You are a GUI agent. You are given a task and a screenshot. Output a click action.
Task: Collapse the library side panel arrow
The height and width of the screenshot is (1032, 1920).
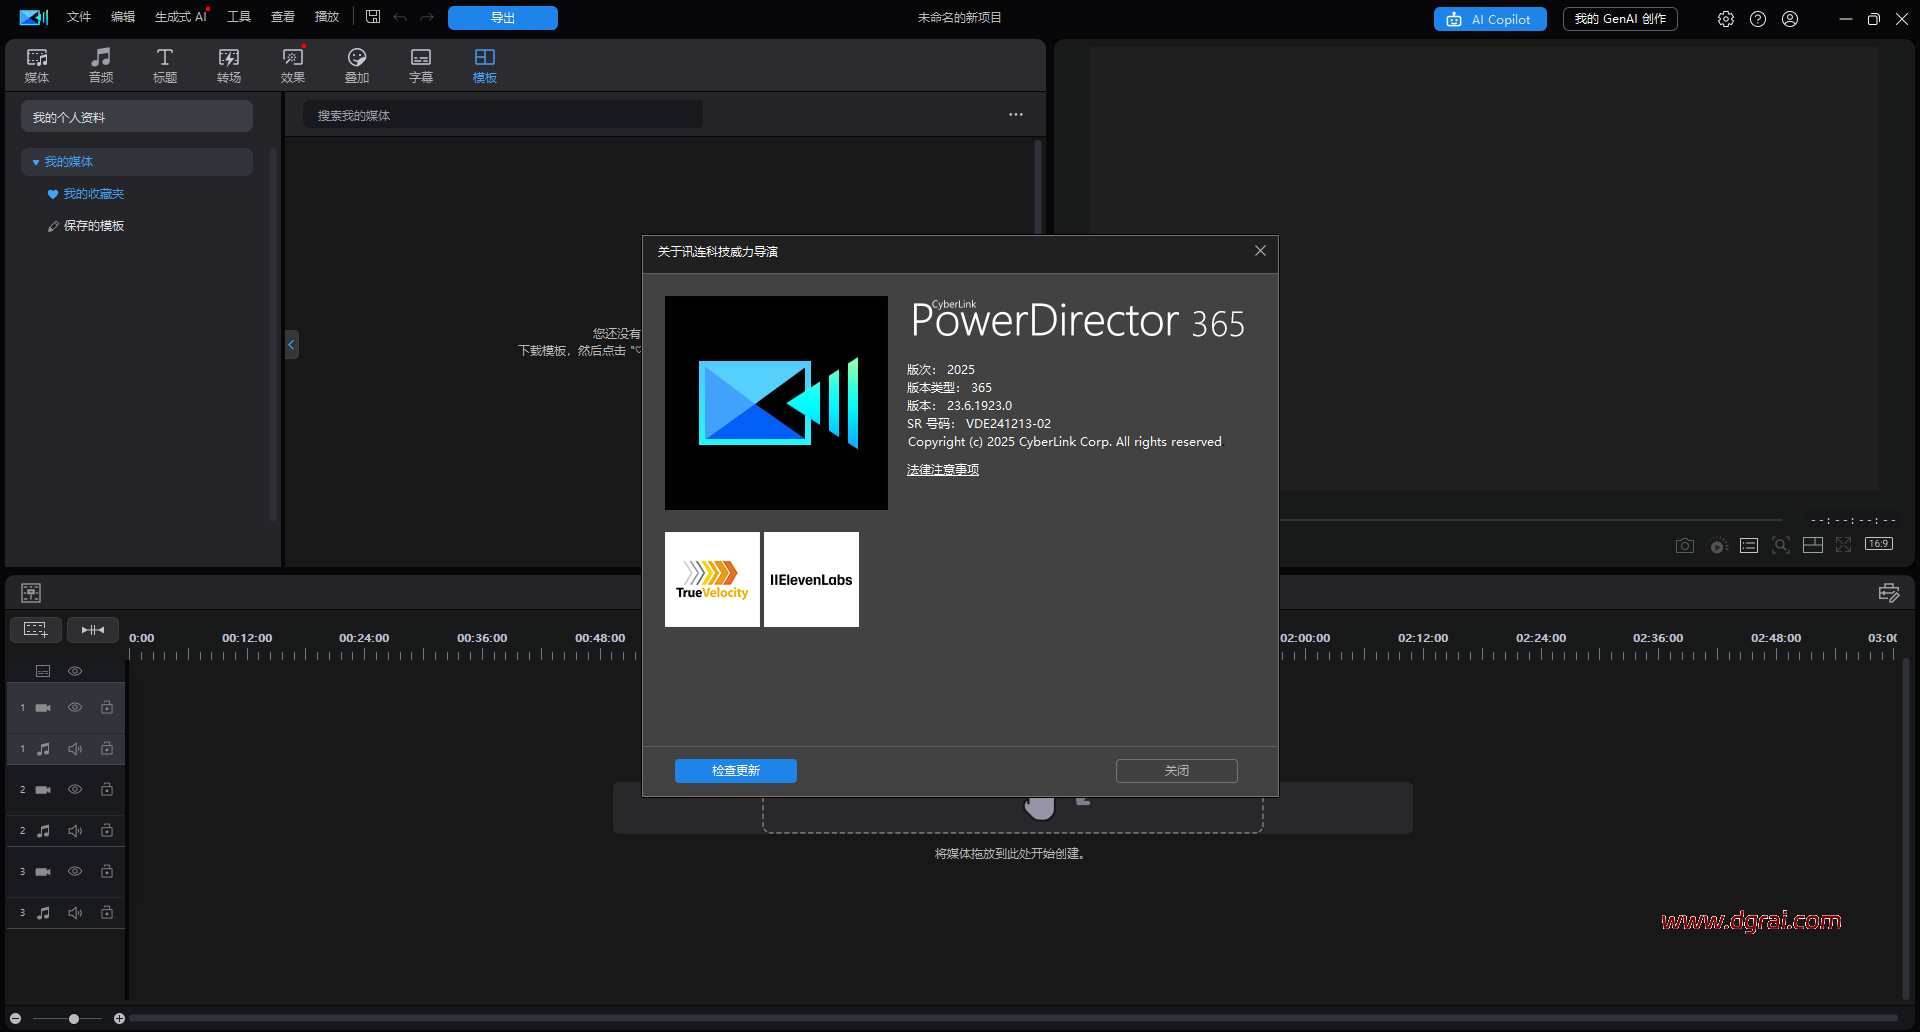tap(291, 344)
